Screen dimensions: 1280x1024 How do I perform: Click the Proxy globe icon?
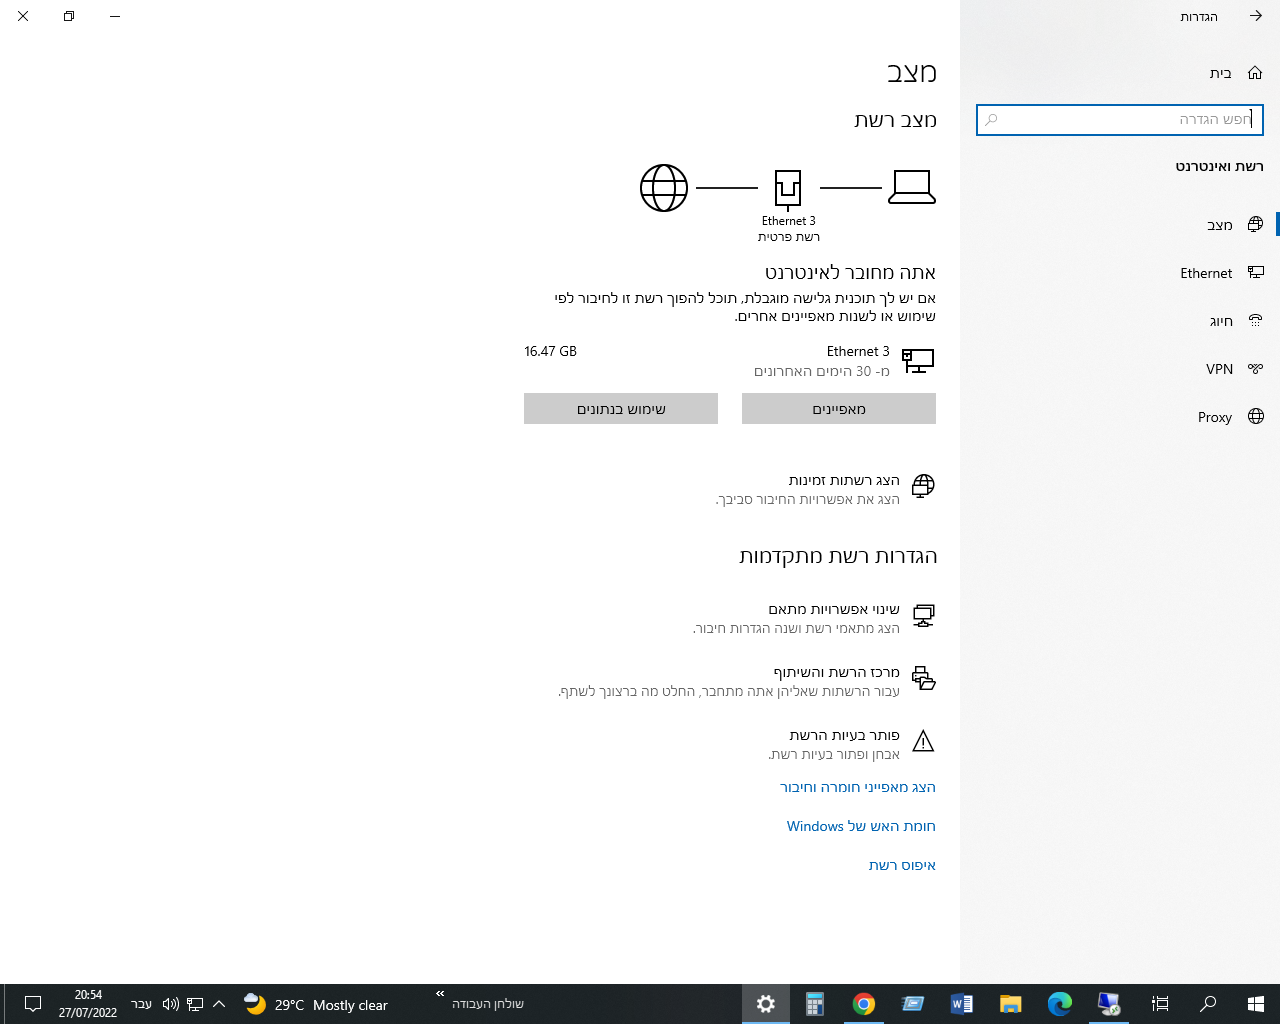(1255, 417)
